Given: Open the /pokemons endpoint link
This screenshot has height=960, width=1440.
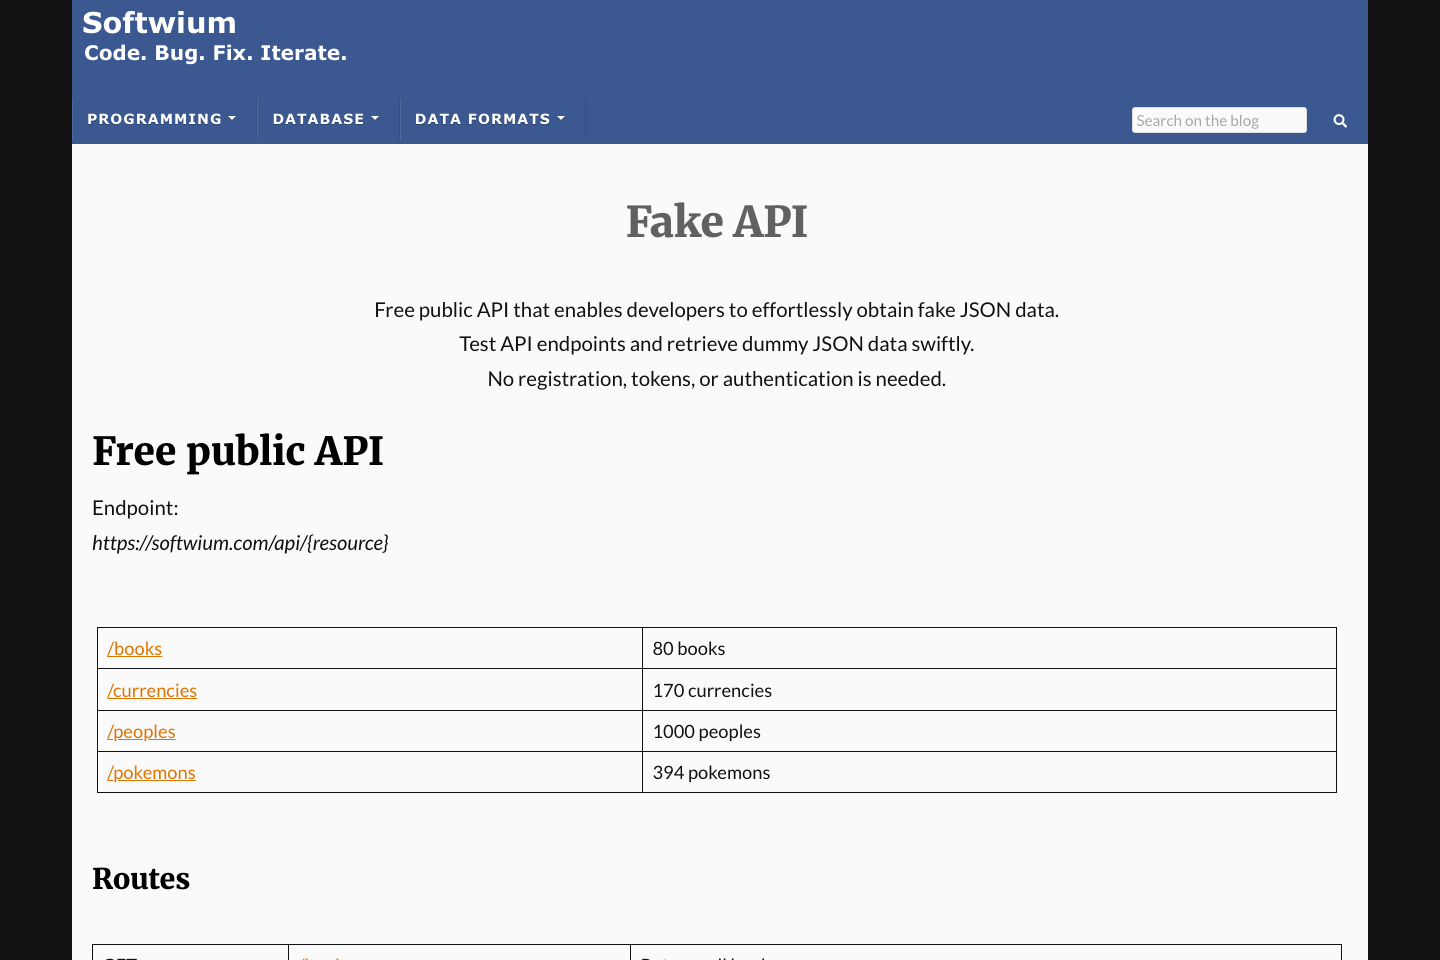Looking at the screenshot, I should point(151,772).
